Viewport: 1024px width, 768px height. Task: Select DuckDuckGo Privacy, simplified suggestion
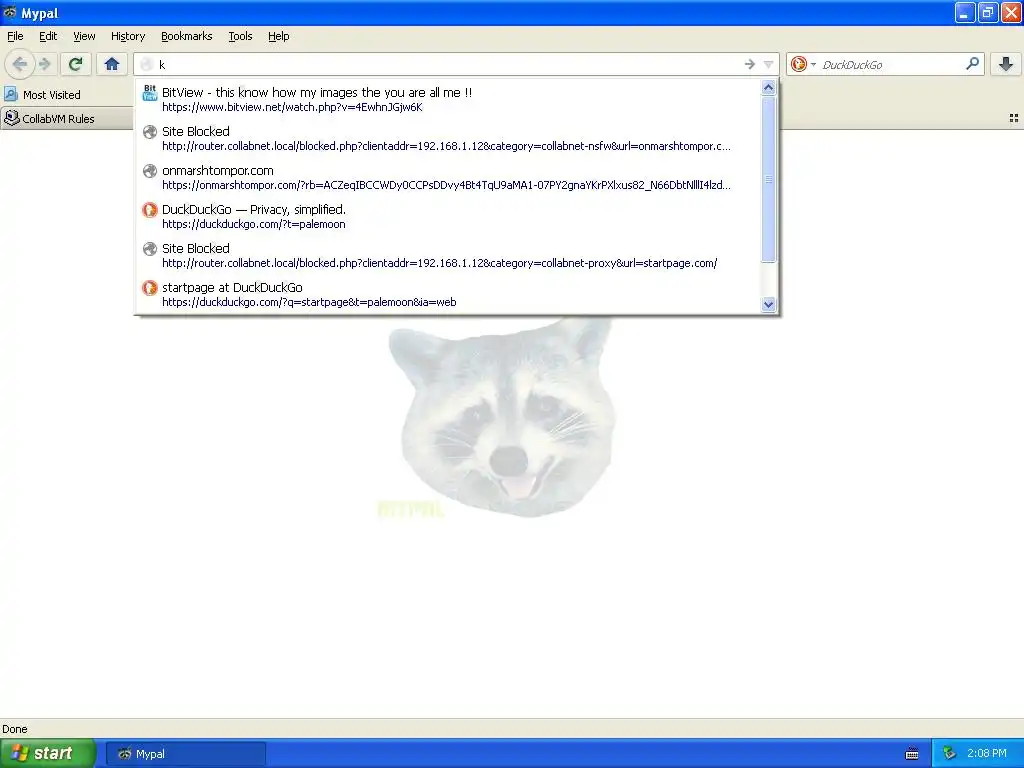(x=448, y=216)
